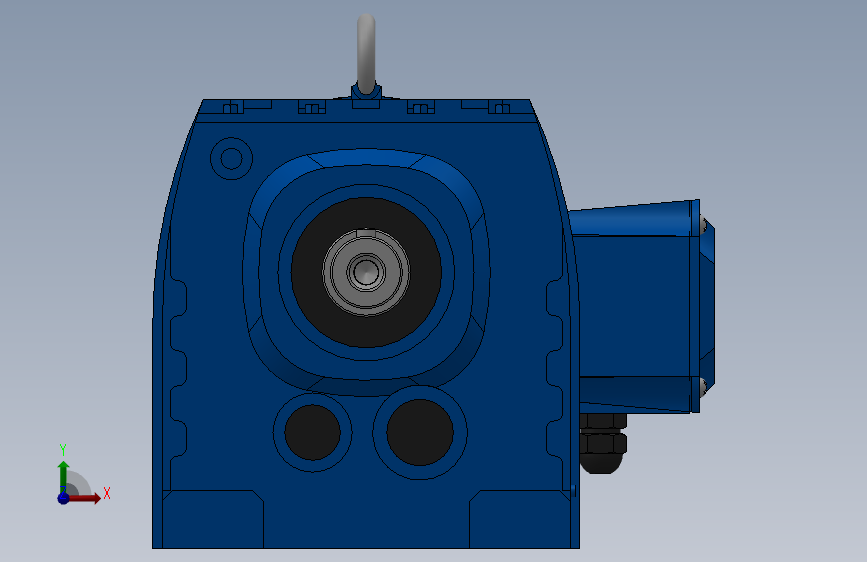Screen dimensions: 867x562
Task: Select the keyway notch at the top of the shaft
Action: (x=366, y=233)
